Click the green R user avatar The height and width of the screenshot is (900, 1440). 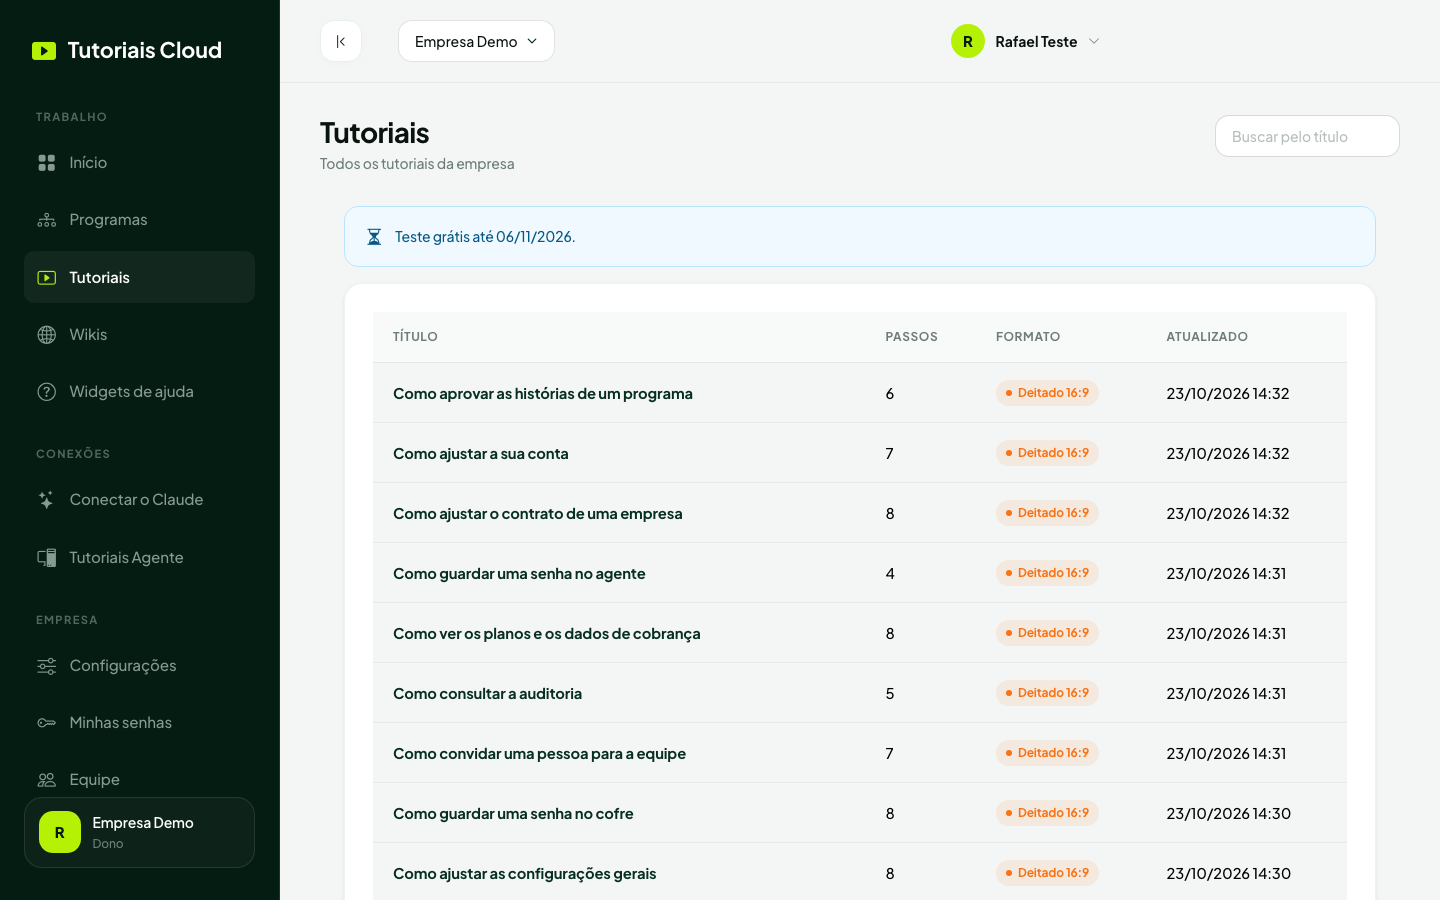[968, 41]
